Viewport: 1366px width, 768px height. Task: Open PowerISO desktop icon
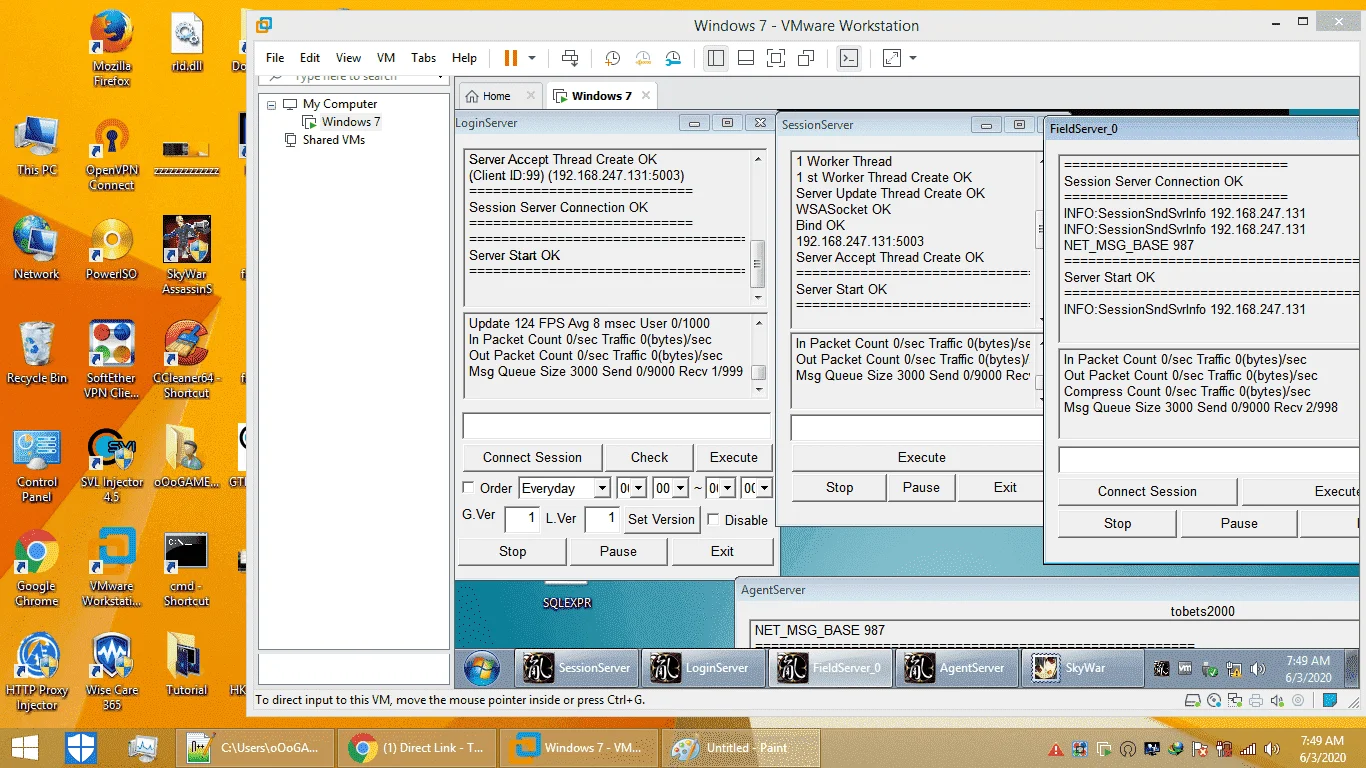pyautogui.click(x=111, y=248)
